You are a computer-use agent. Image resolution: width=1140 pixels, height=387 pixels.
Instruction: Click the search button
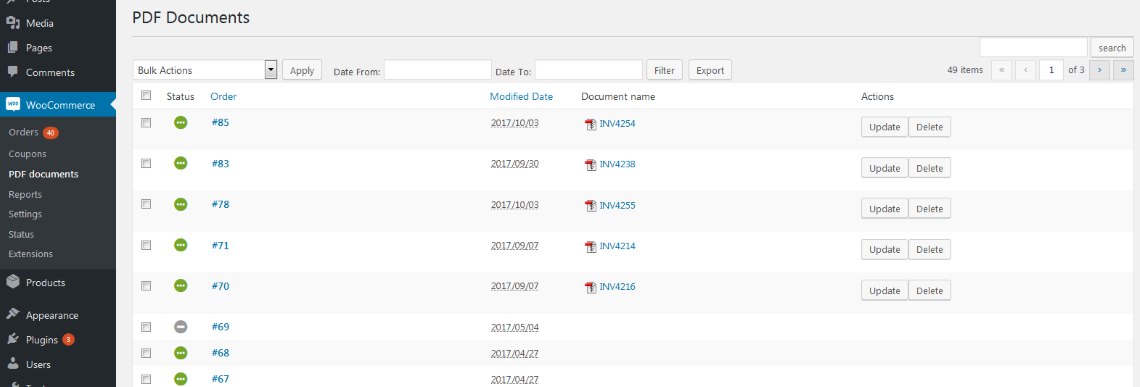(x=1112, y=48)
